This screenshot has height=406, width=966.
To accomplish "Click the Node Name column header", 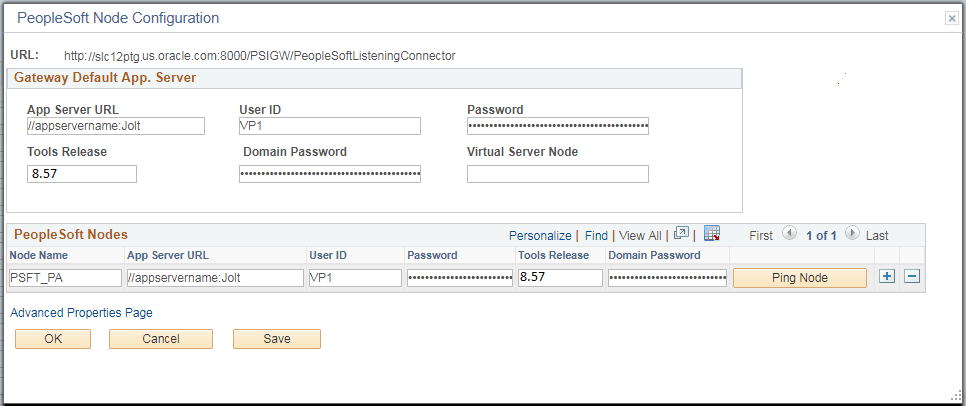I will click(39, 255).
